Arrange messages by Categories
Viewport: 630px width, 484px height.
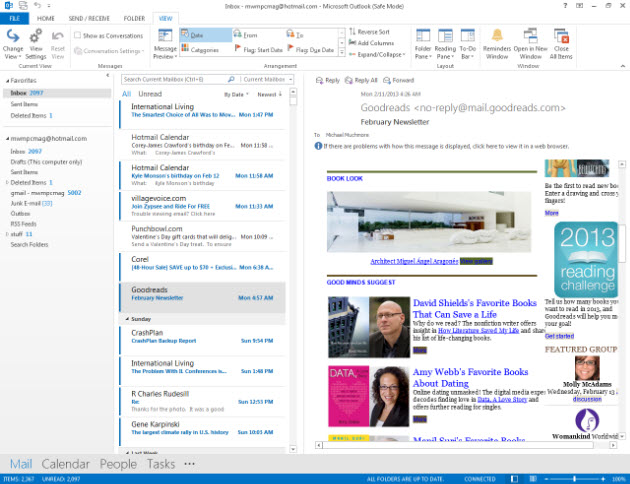coord(200,49)
